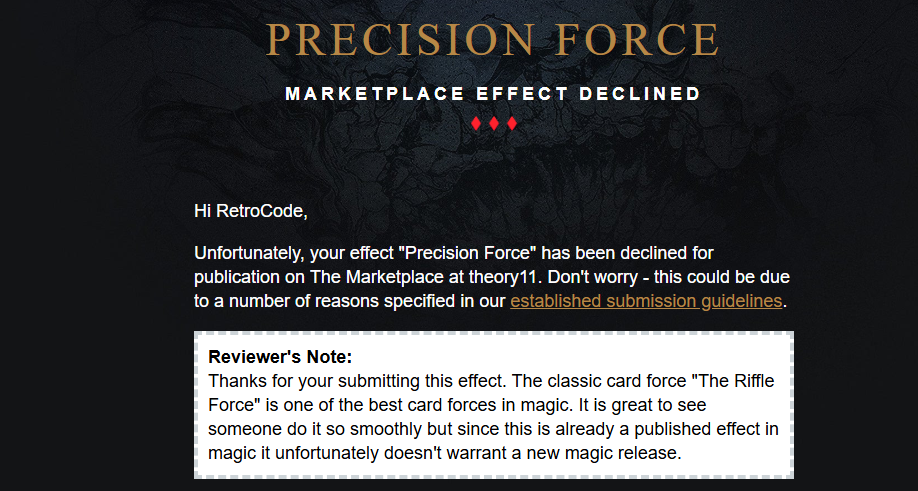The image size is (918, 491).
Task: Click the right red diamond icon
Action: coord(511,124)
